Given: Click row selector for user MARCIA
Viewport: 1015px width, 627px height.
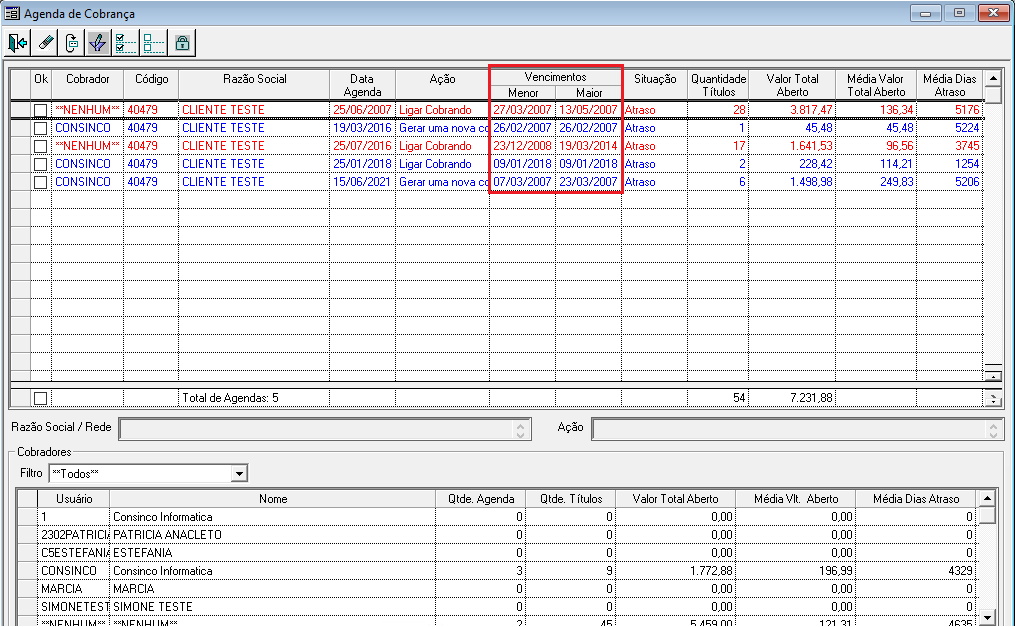Looking at the screenshot, I should coord(27,589).
